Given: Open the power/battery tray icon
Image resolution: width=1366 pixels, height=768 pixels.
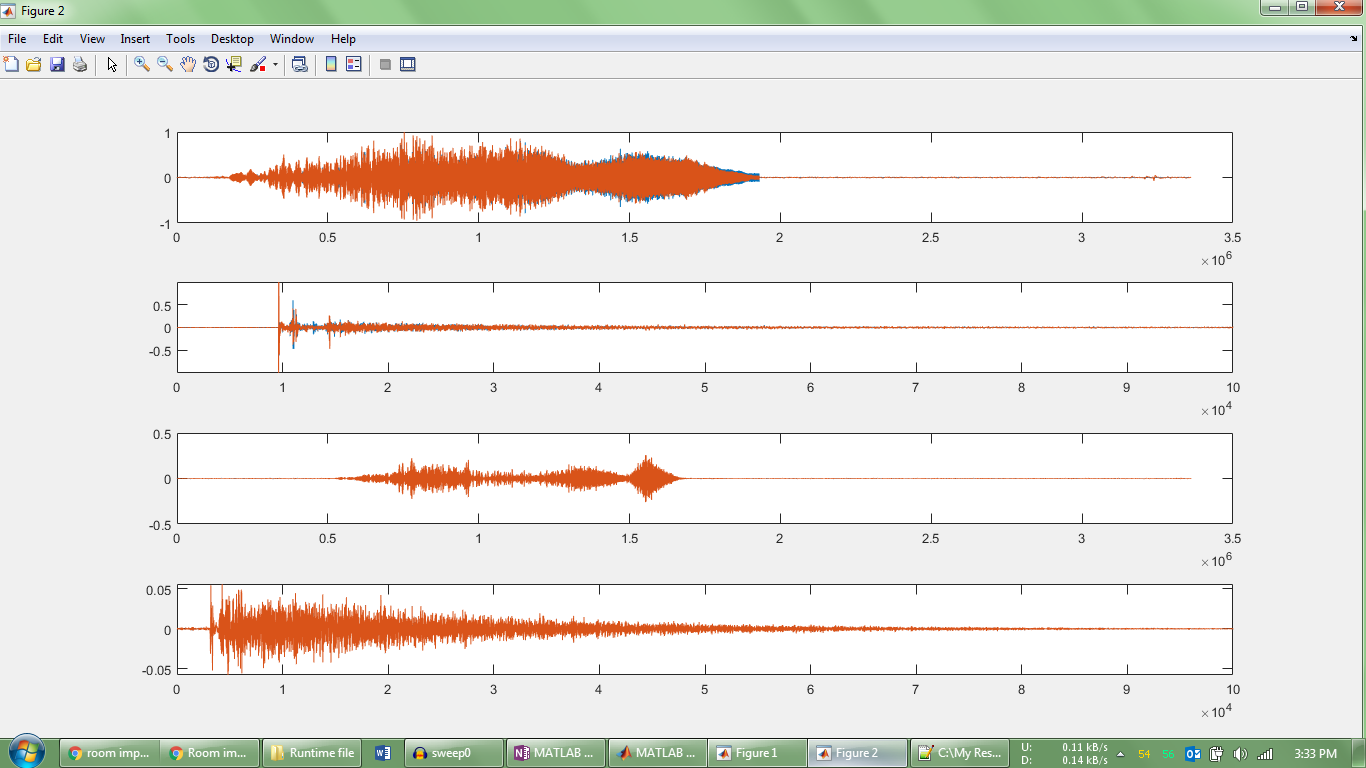Looking at the screenshot, I should click(1217, 753).
